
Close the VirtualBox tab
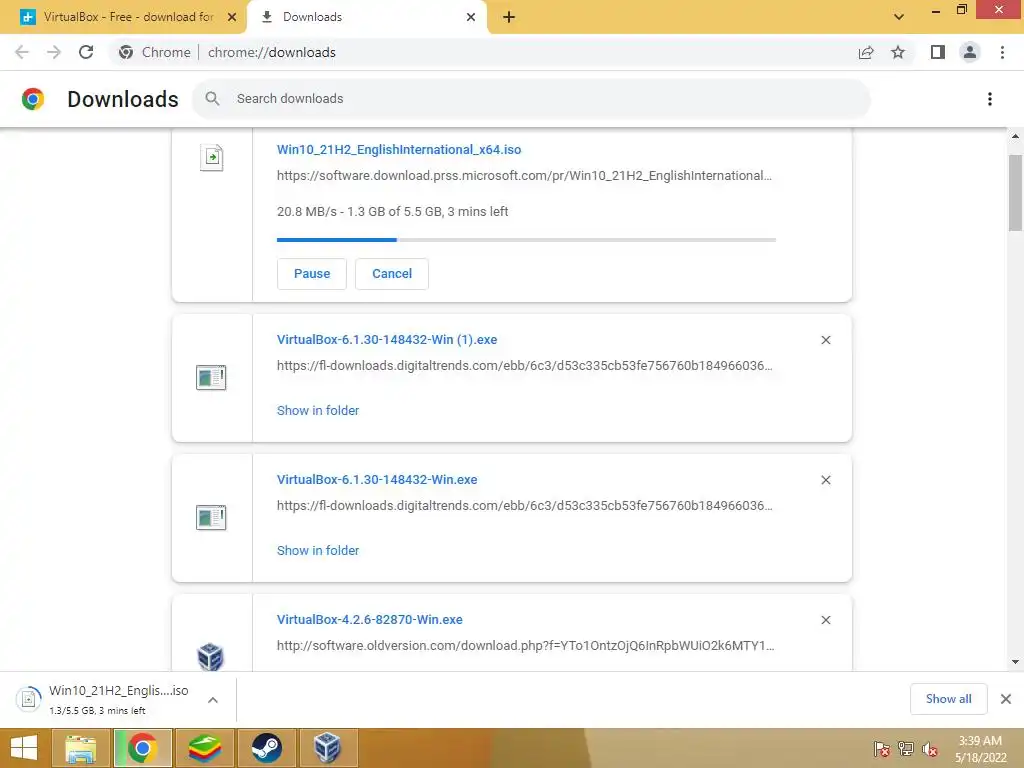232,17
